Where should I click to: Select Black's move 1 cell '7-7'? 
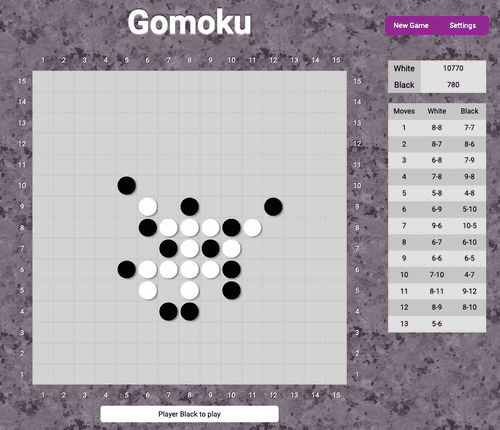[469, 127]
